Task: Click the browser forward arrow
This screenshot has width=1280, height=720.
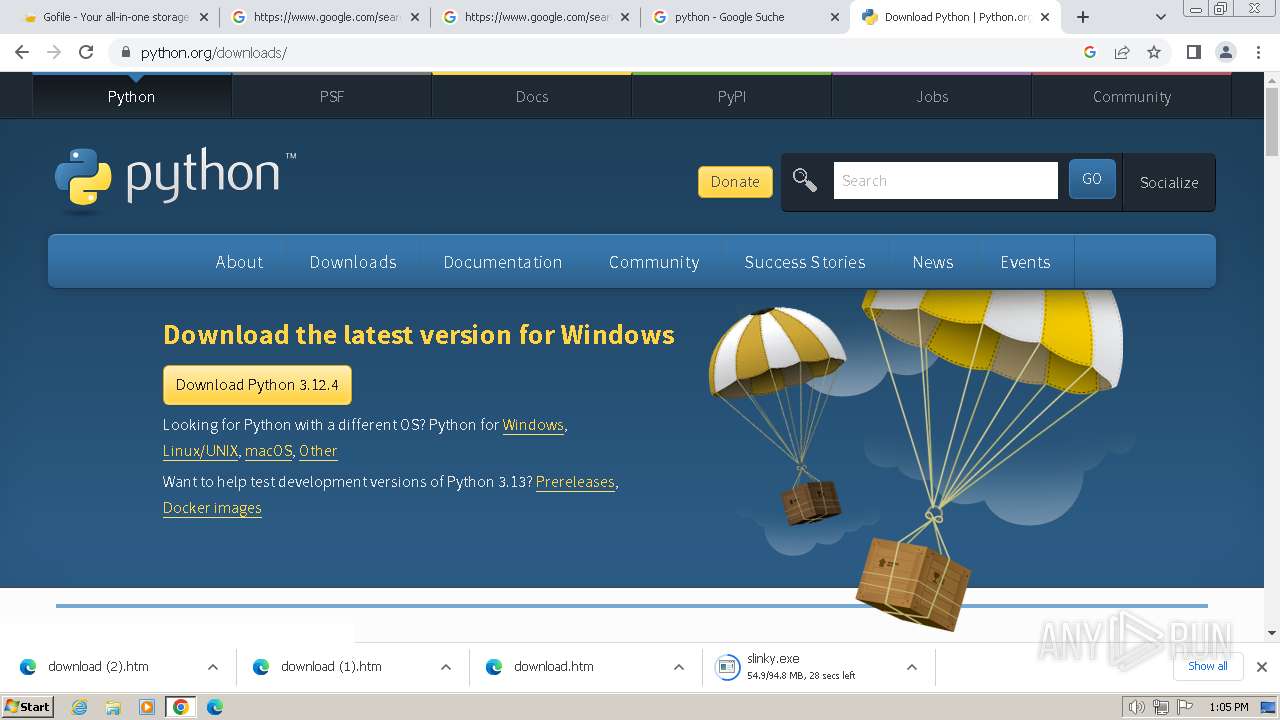Action: point(54,52)
